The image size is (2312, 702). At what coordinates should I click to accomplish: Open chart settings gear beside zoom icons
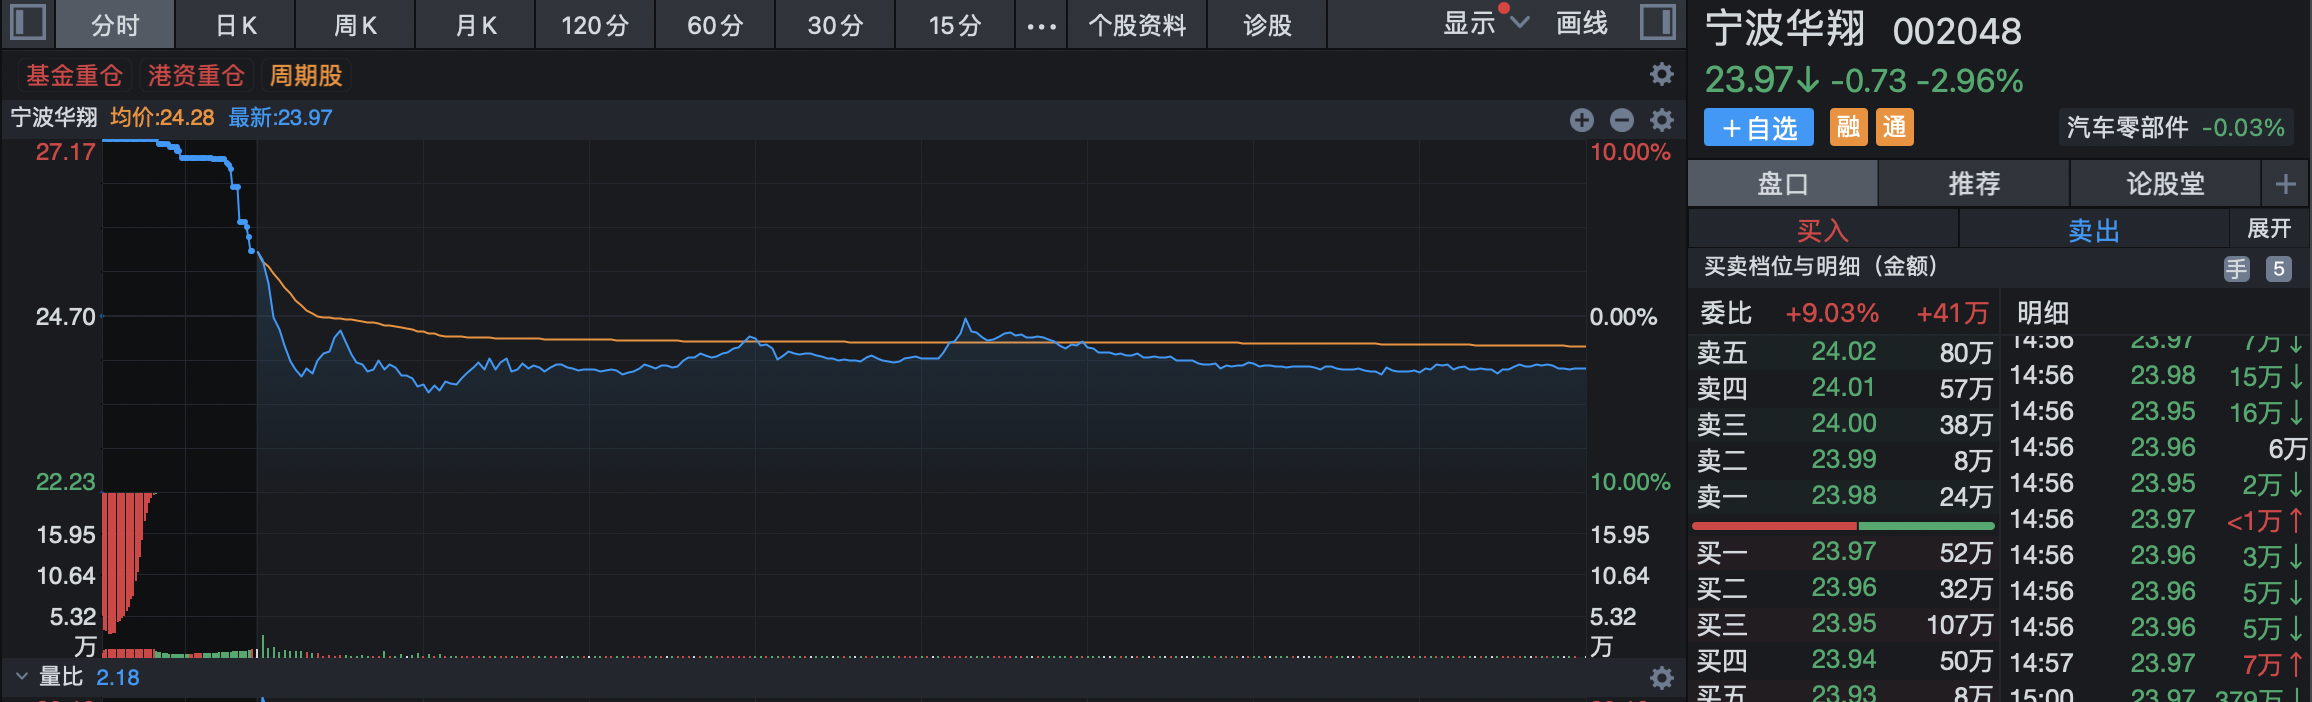[x=1661, y=120]
